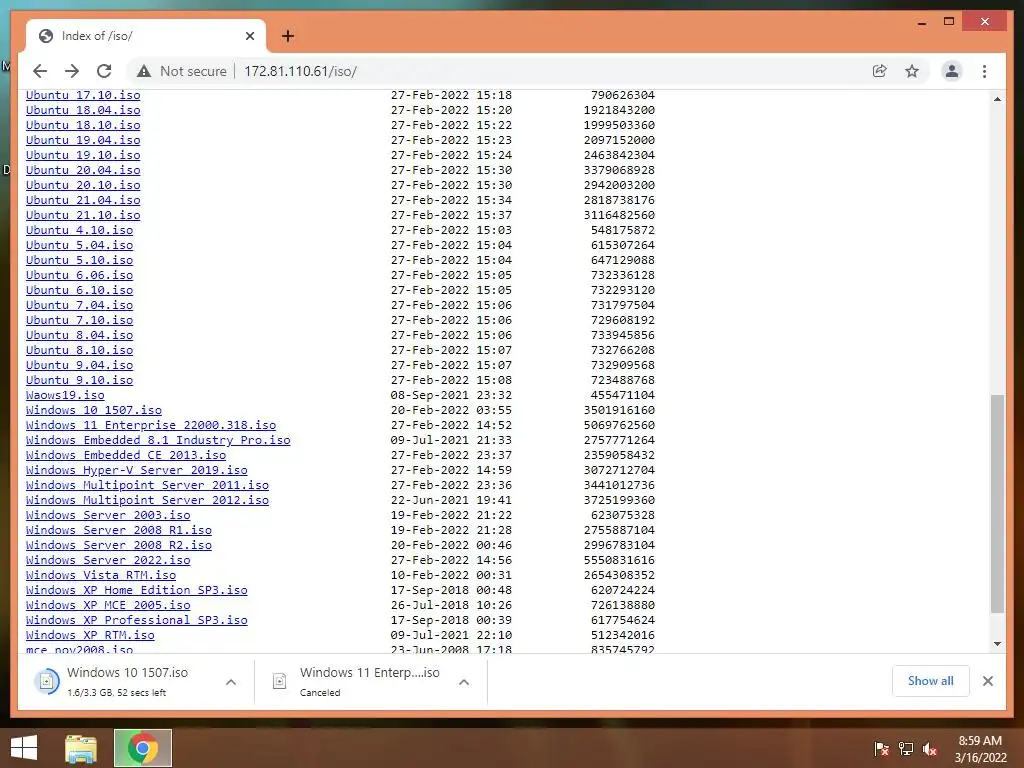This screenshot has height=768, width=1024.
Task: Download Ubuntu 17.10.iso
Action: 83,95
